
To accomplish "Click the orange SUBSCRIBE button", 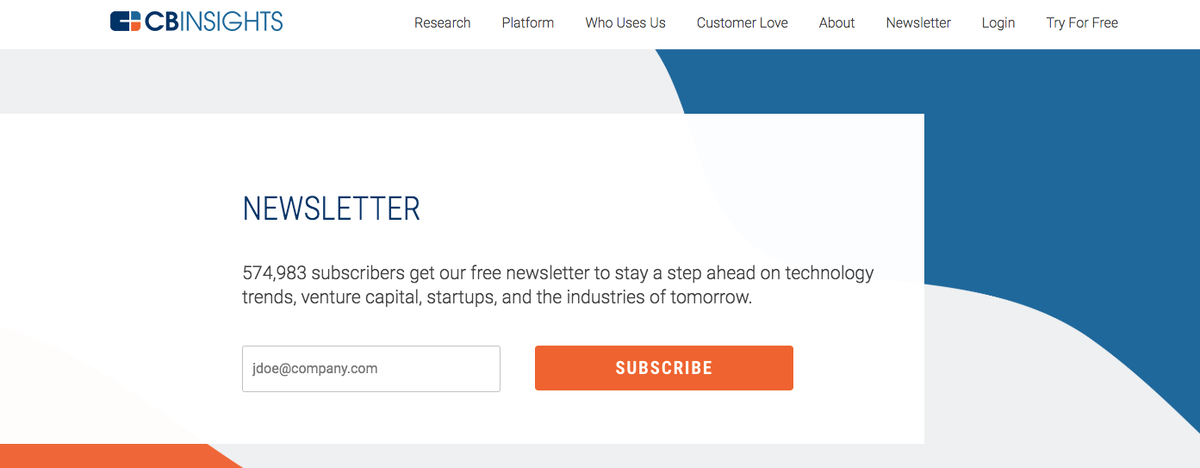I will pyautogui.click(x=664, y=368).
